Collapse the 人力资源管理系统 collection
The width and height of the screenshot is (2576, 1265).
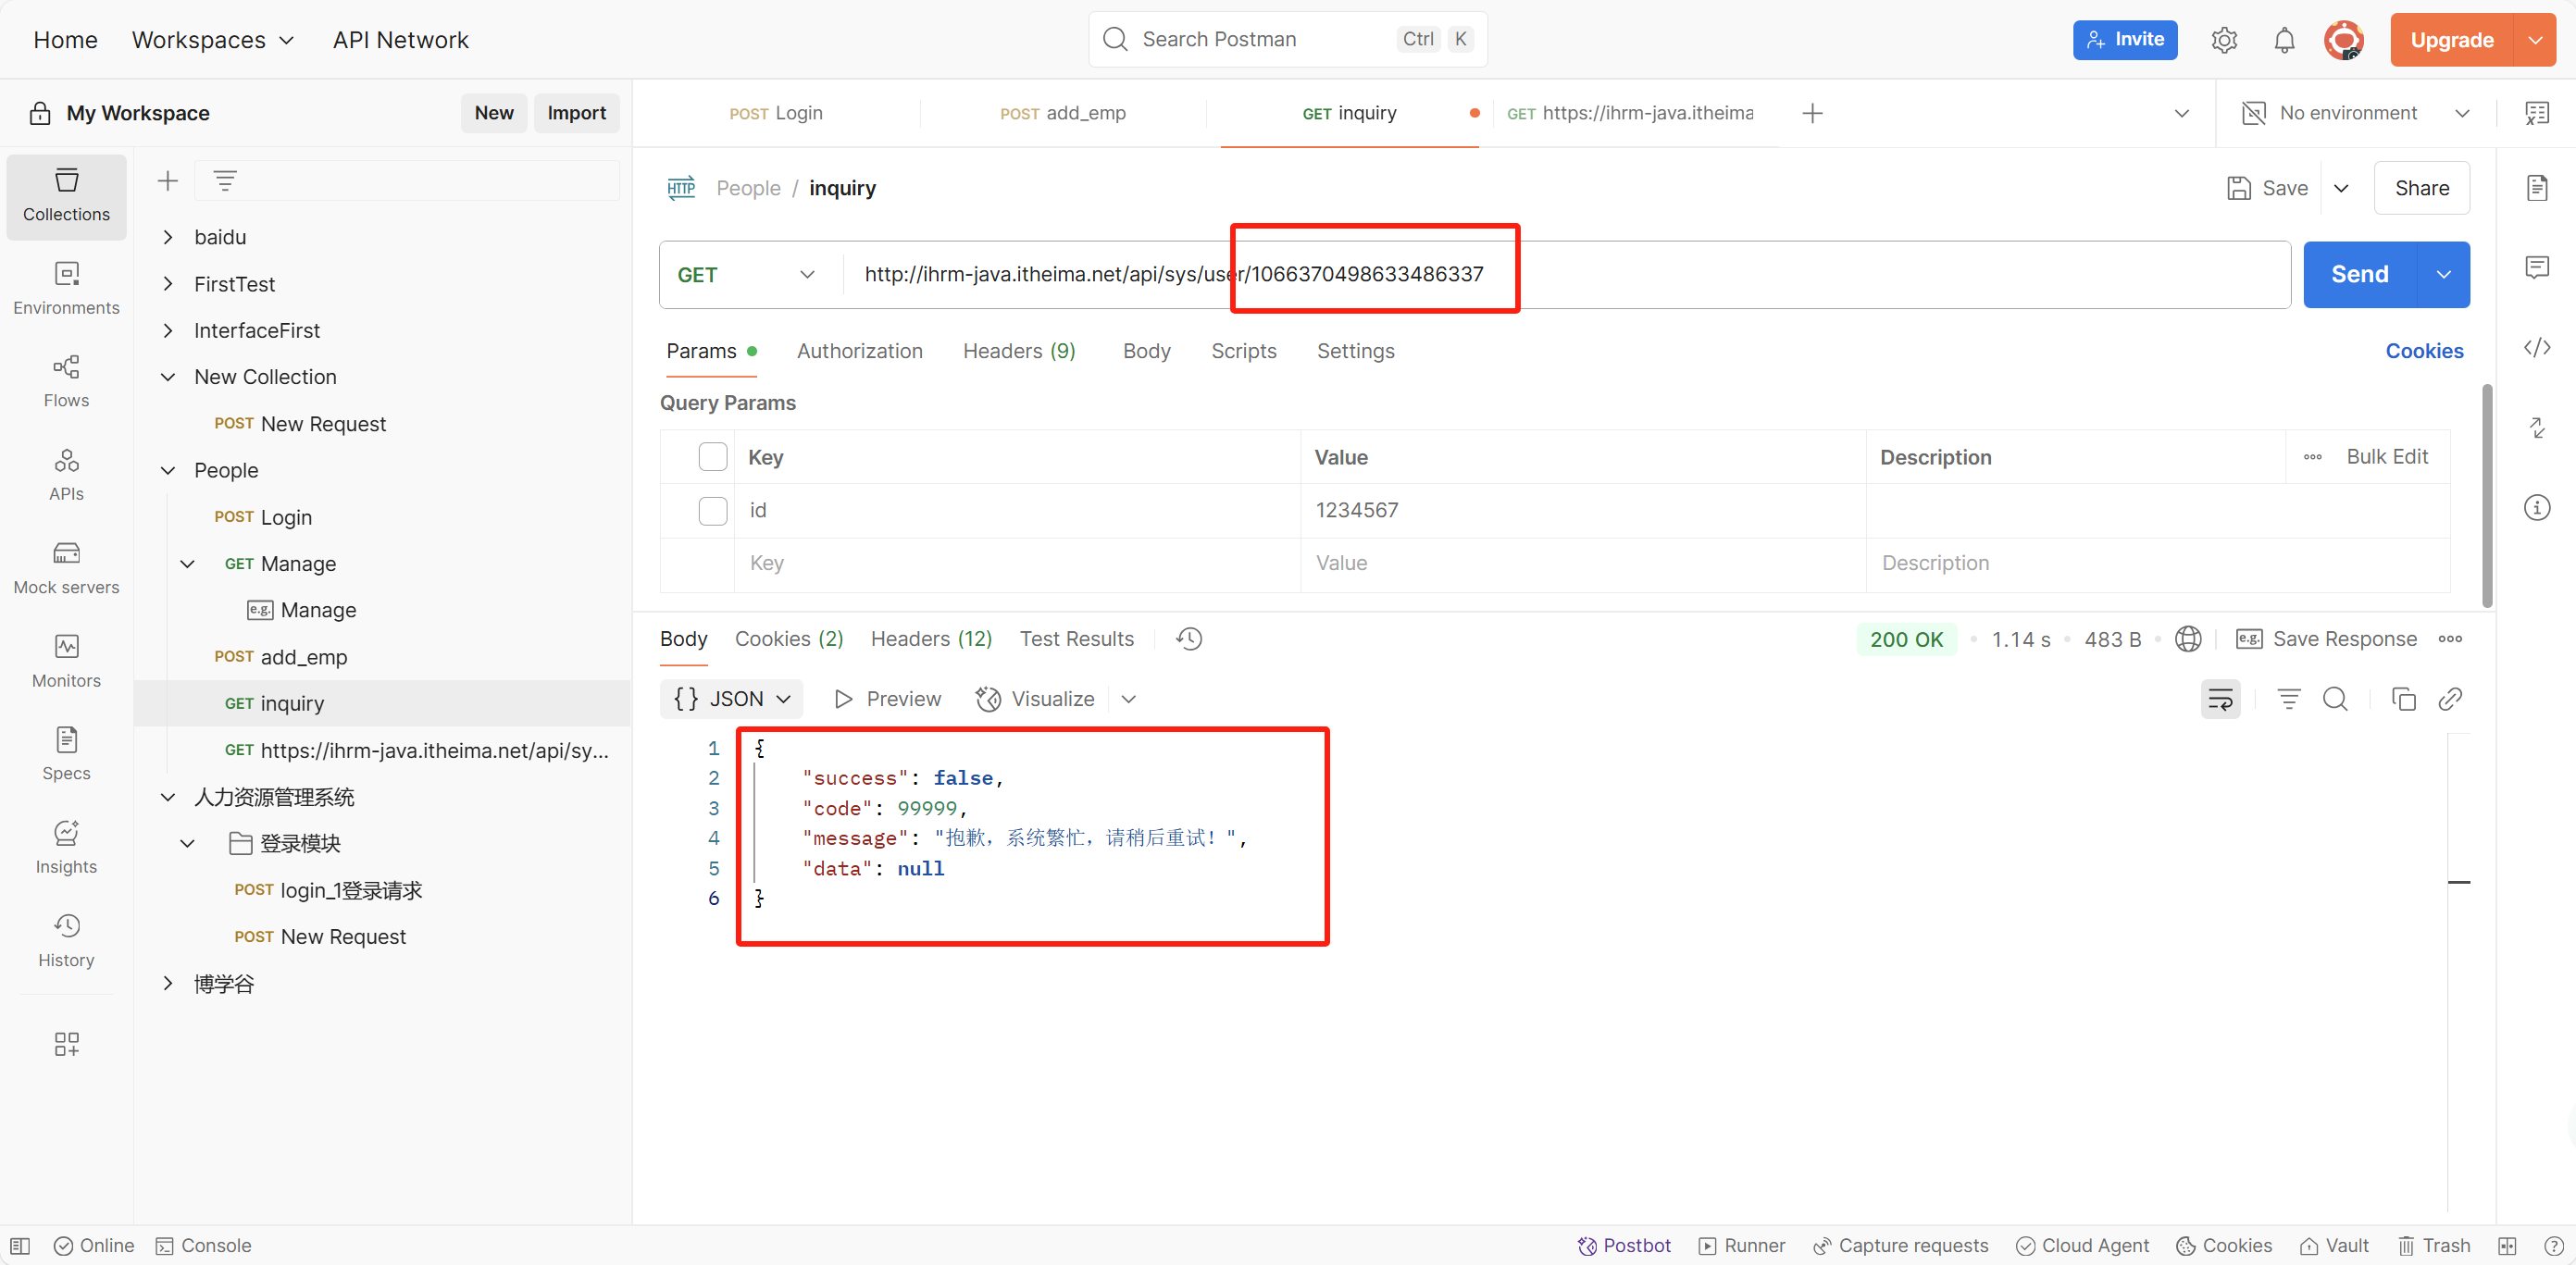[168, 797]
